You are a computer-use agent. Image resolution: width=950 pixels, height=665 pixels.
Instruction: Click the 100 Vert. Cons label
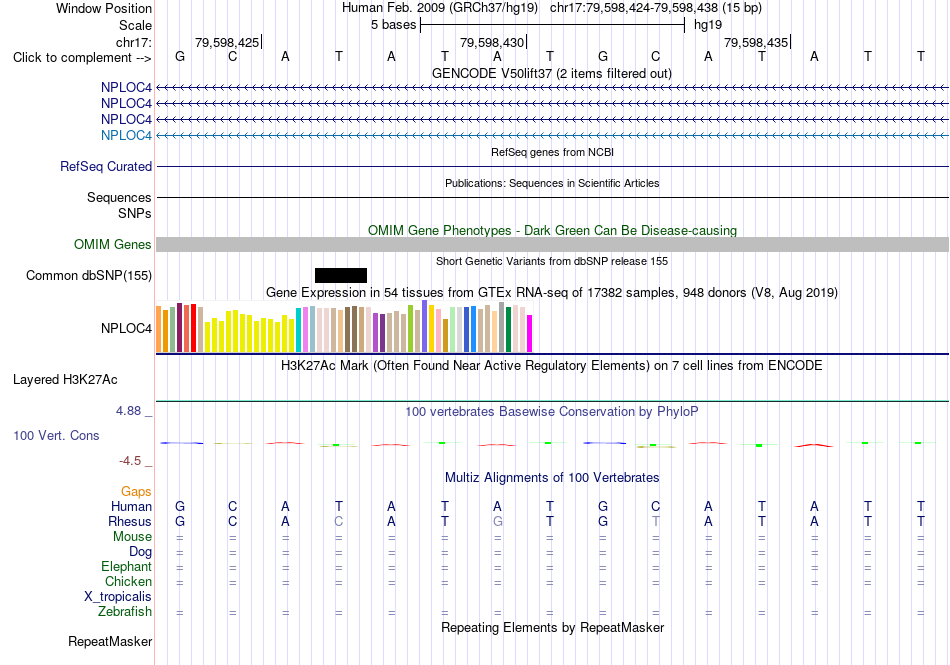[56, 435]
